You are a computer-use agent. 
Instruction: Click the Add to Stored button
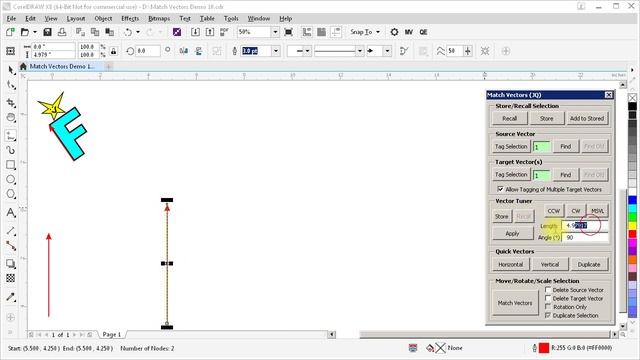pyautogui.click(x=587, y=118)
